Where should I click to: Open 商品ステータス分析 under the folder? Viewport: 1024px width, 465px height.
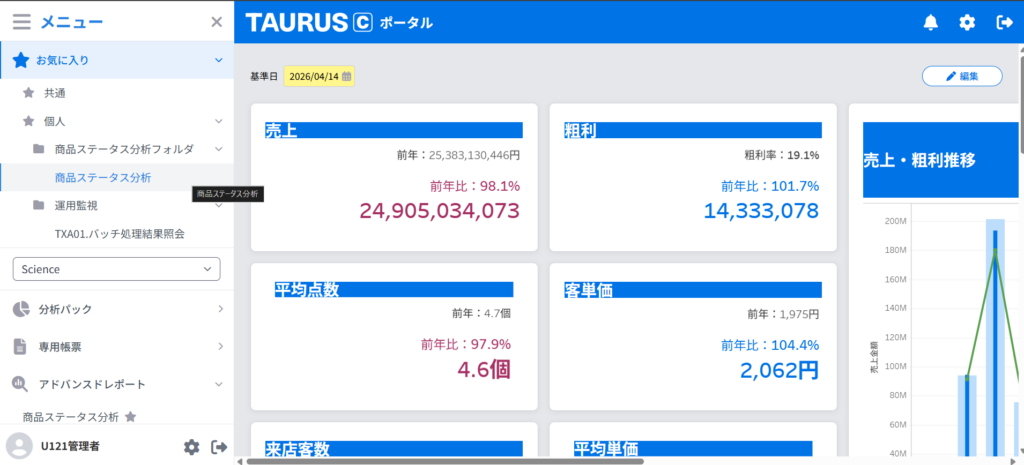pyautogui.click(x=103, y=177)
